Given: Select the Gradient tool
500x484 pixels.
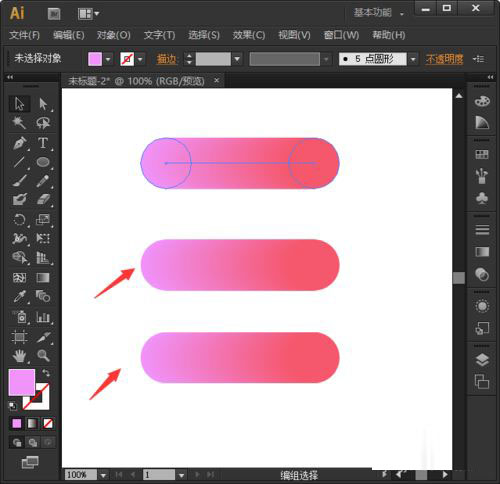Looking at the screenshot, I should pos(43,277).
